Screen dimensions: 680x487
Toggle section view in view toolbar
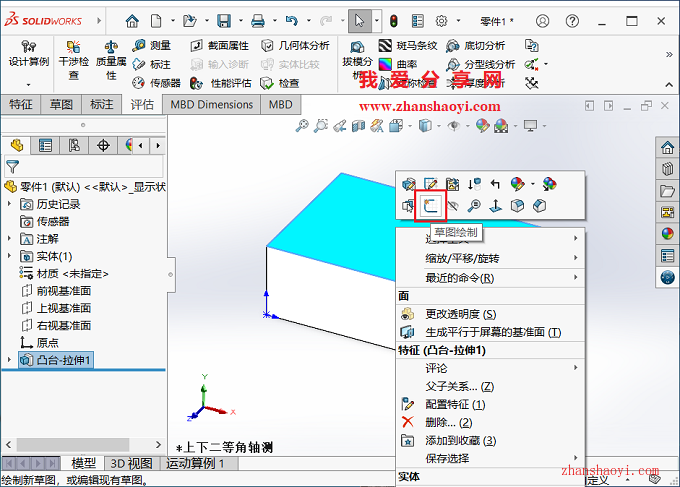point(359,126)
